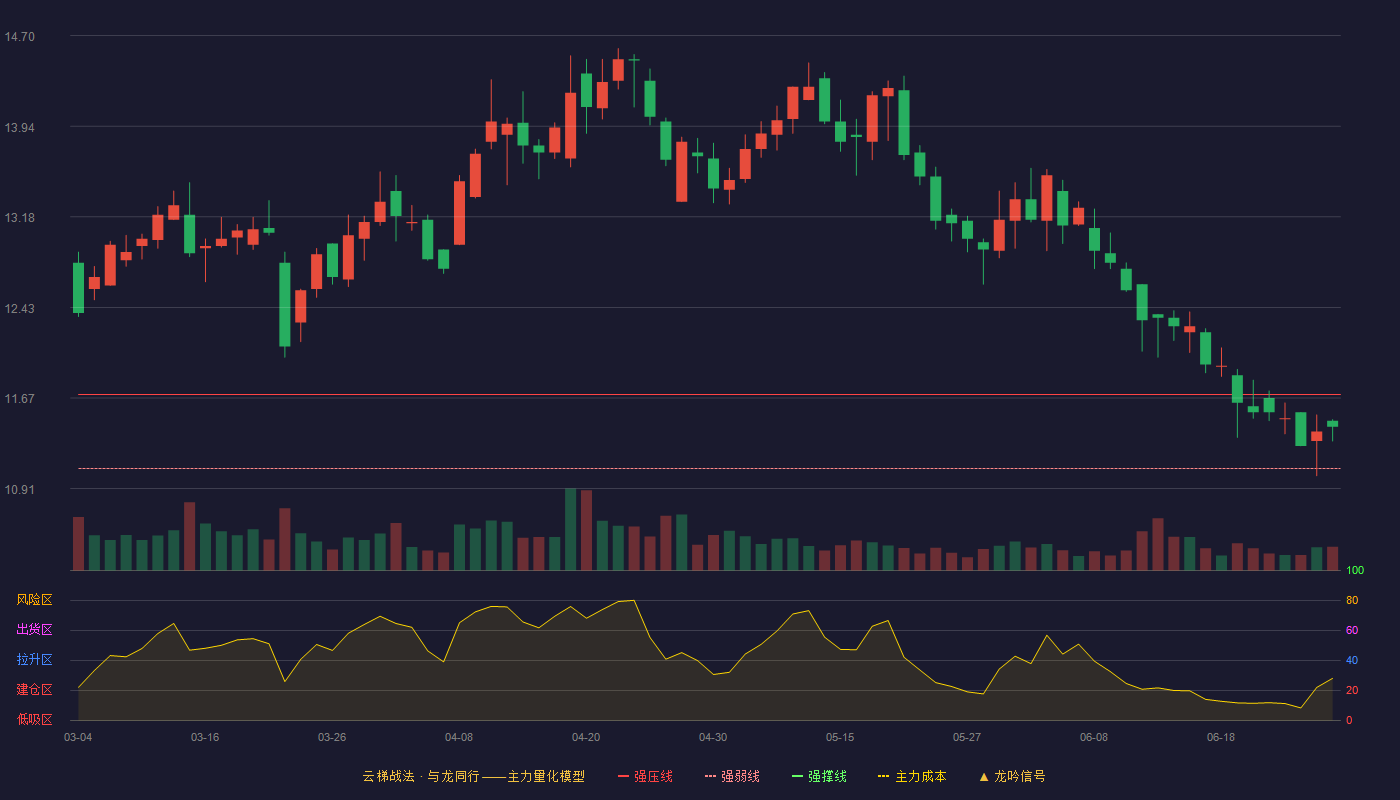Image resolution: width=1400 pixels, height=800 pixels.
Task: Click the 40 indicator scale label
Action: [1352, 661]
